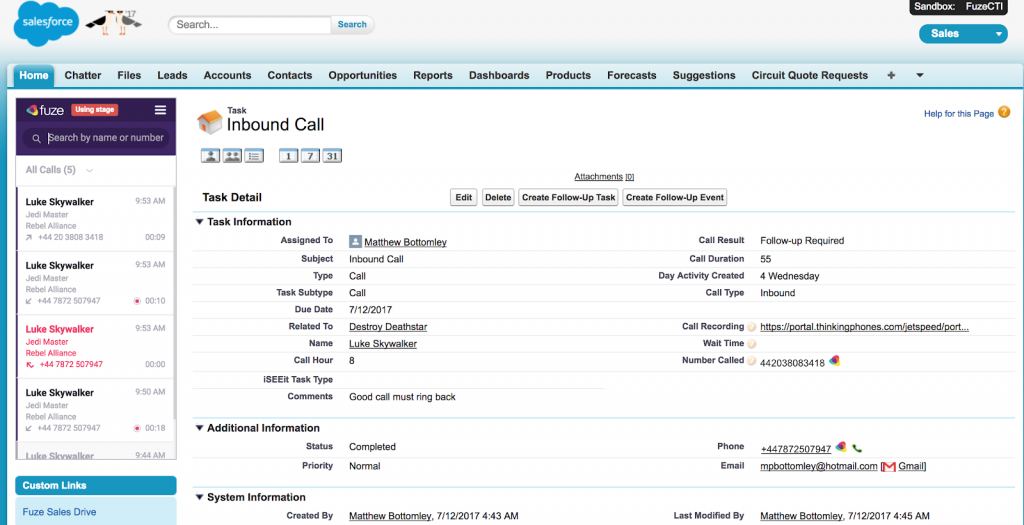Viewport: 1024px width, 525px height.
Task: Focus the Salesforce global search field
Action: [250, 25]
